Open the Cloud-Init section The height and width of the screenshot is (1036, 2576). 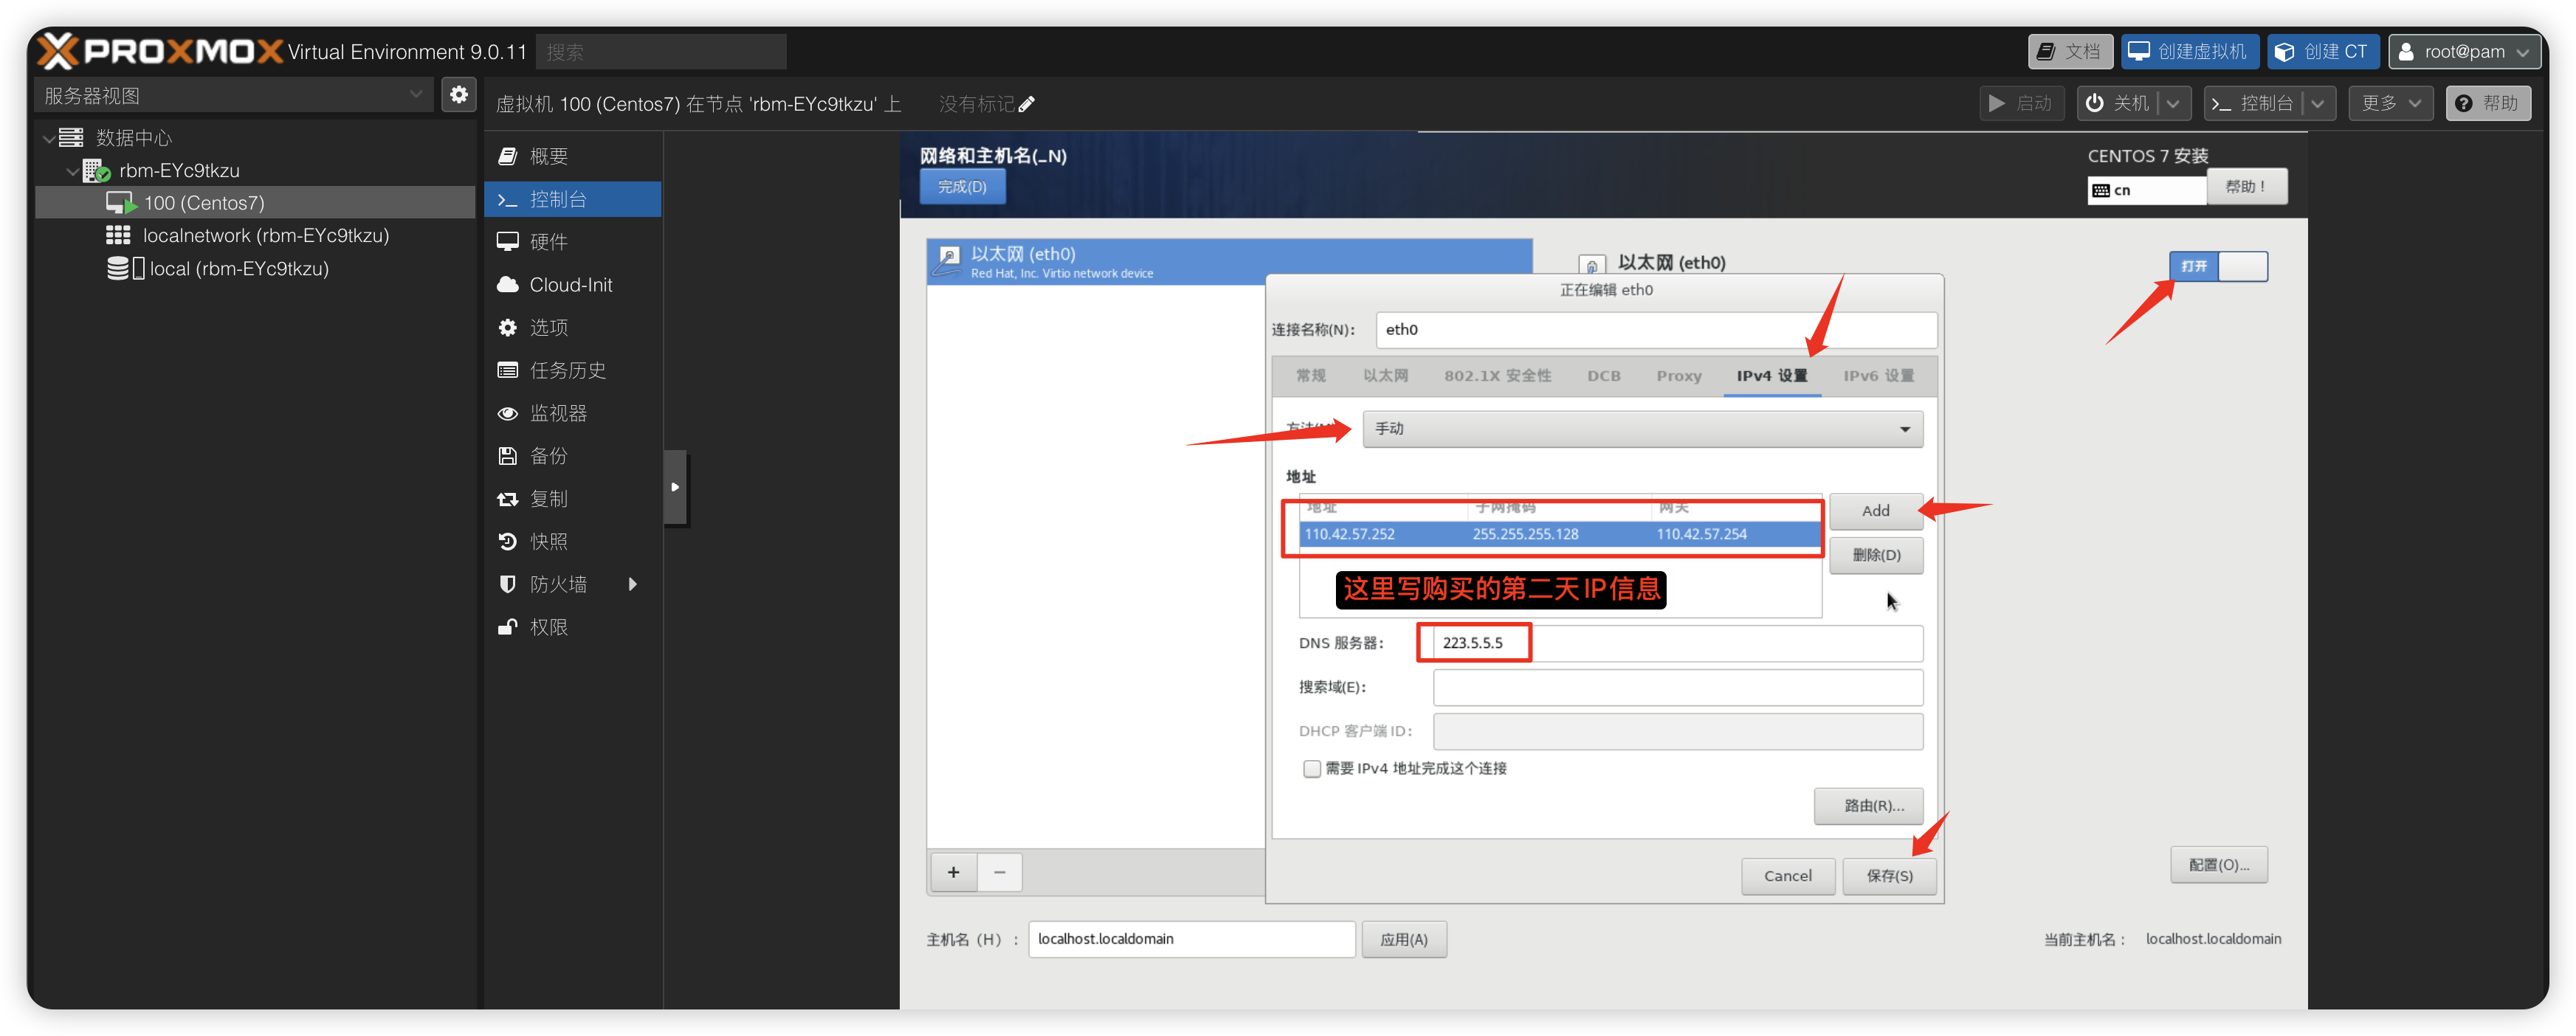[570, 285]
